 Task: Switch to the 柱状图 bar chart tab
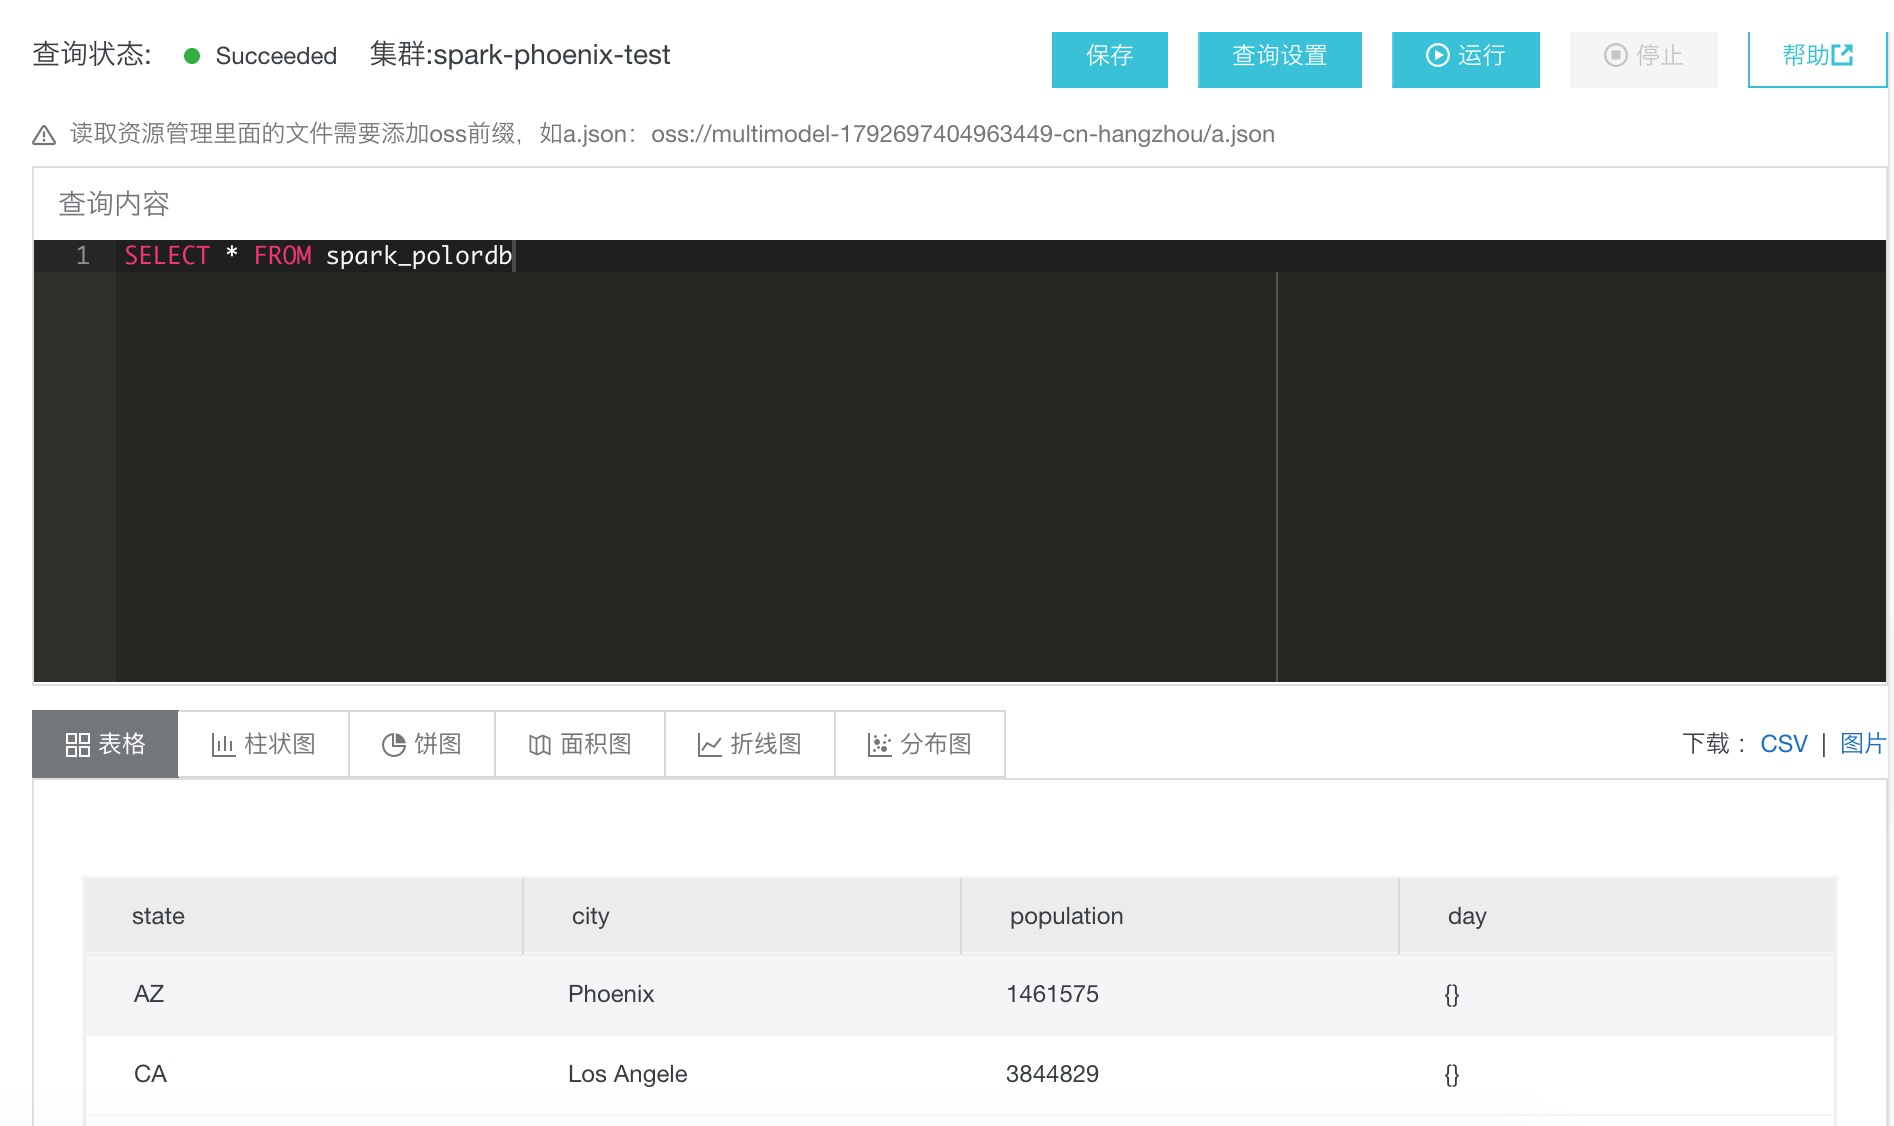click(x=263, y=744)
